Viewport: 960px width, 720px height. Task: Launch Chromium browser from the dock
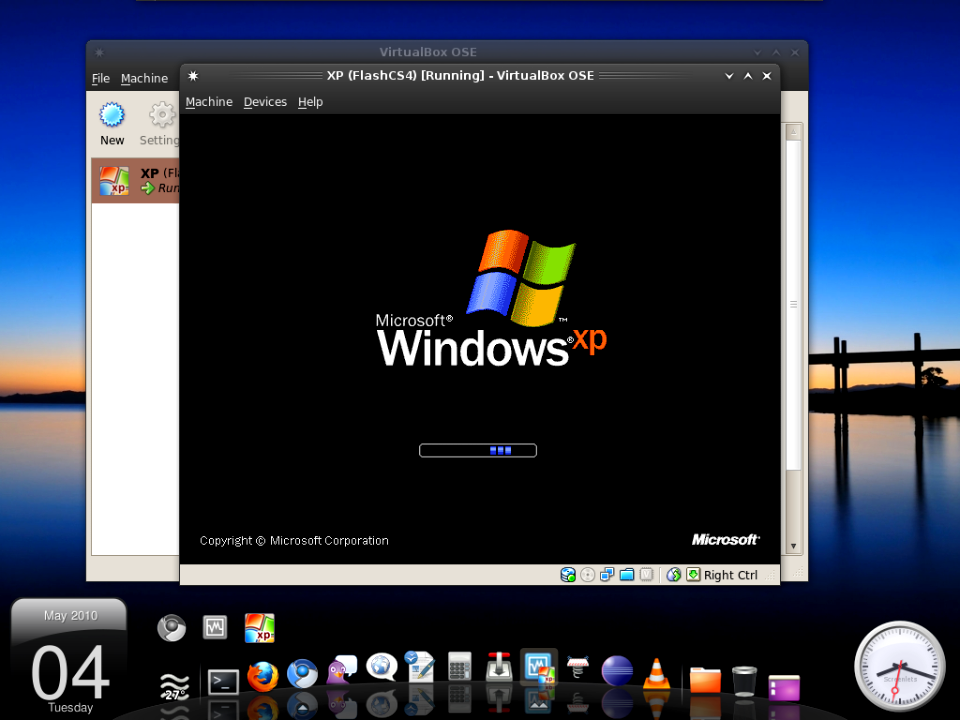point(302,675)
